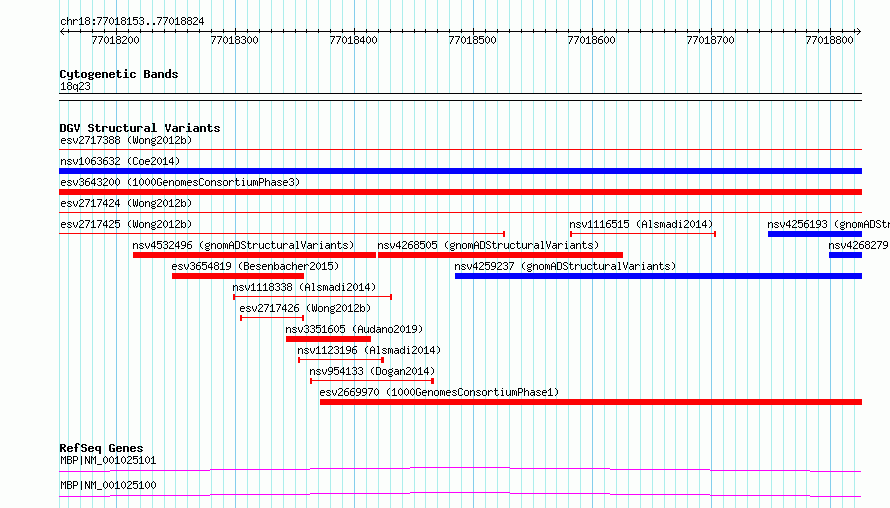
Task: Click label nsv4532496 (gnomADStructuralVariants)
Action: pyautogui.click(x=243, y=245)
